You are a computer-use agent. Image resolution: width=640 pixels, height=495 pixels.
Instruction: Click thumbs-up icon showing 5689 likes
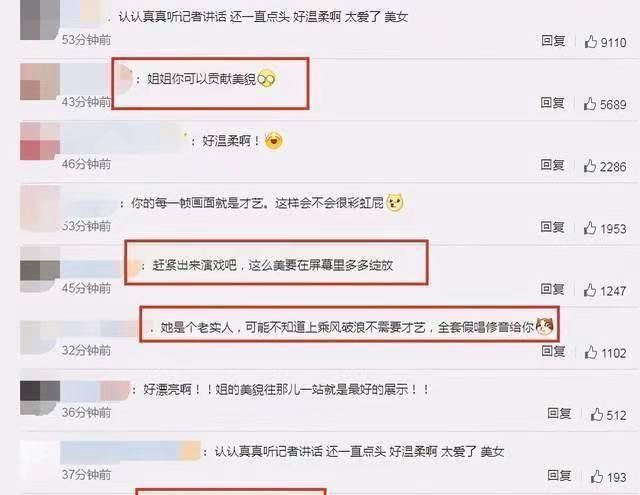[590, 104]
